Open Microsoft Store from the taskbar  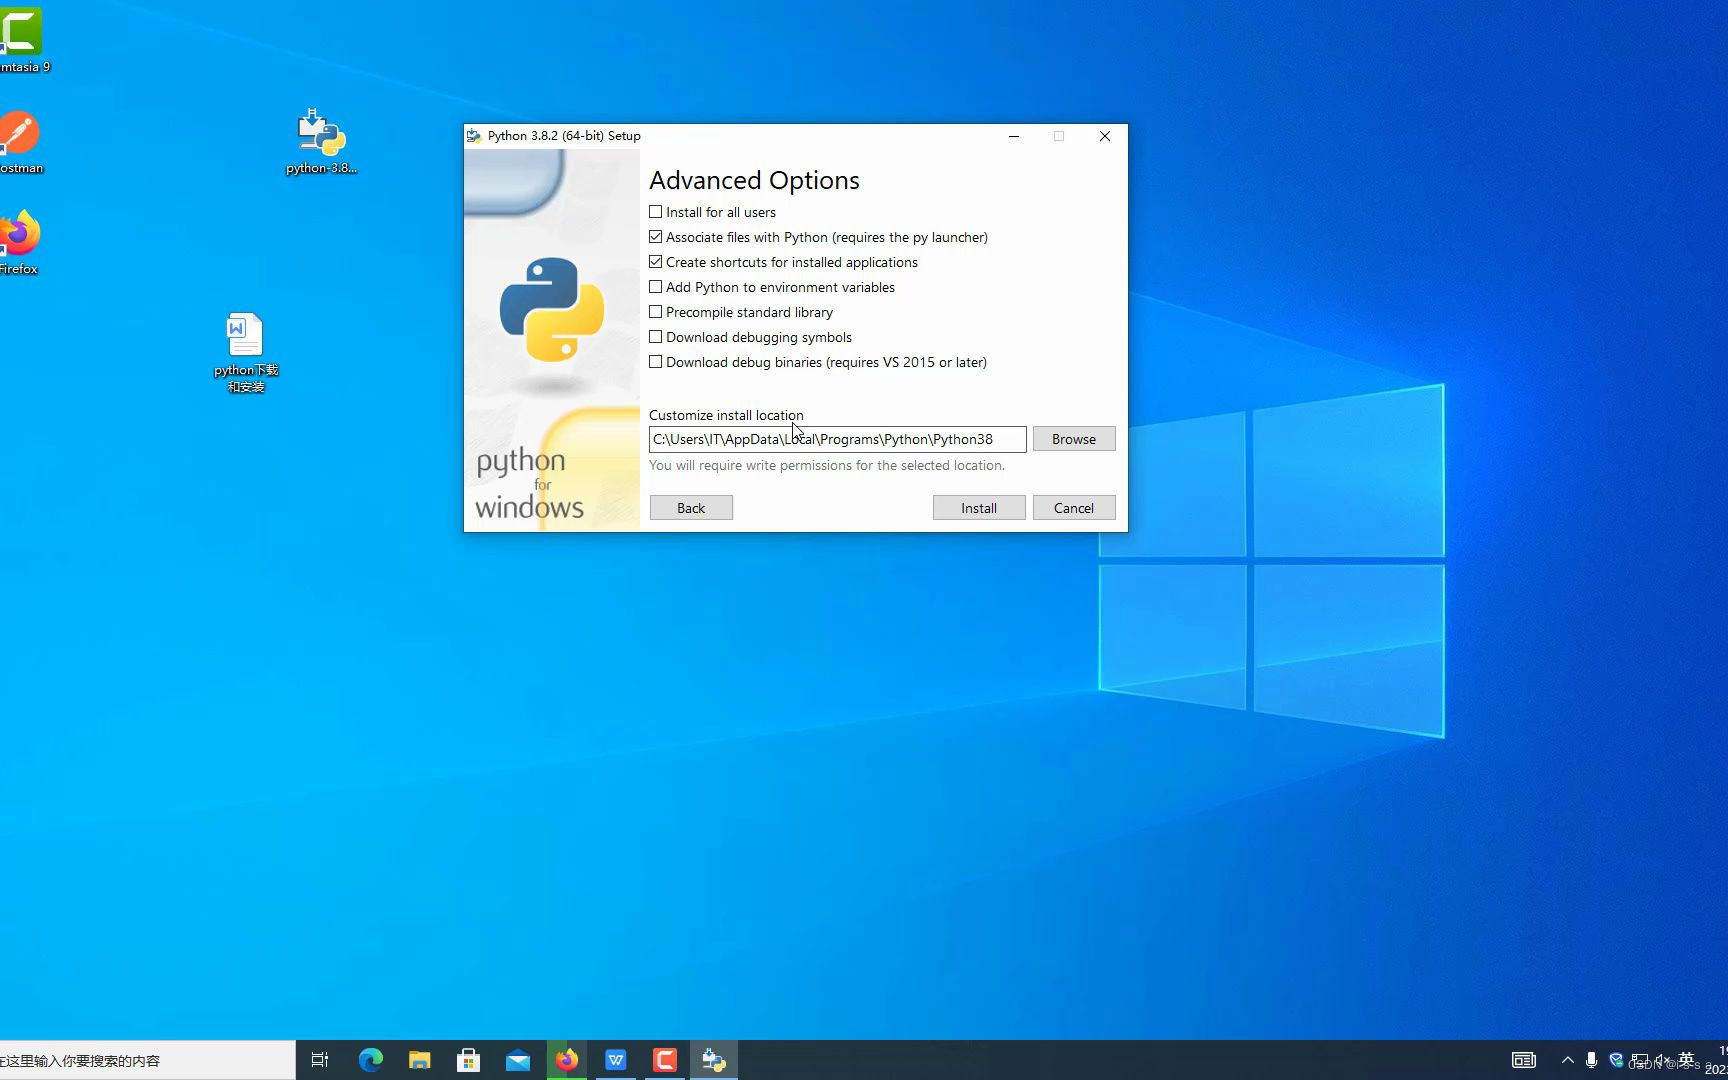[468, 1060]
